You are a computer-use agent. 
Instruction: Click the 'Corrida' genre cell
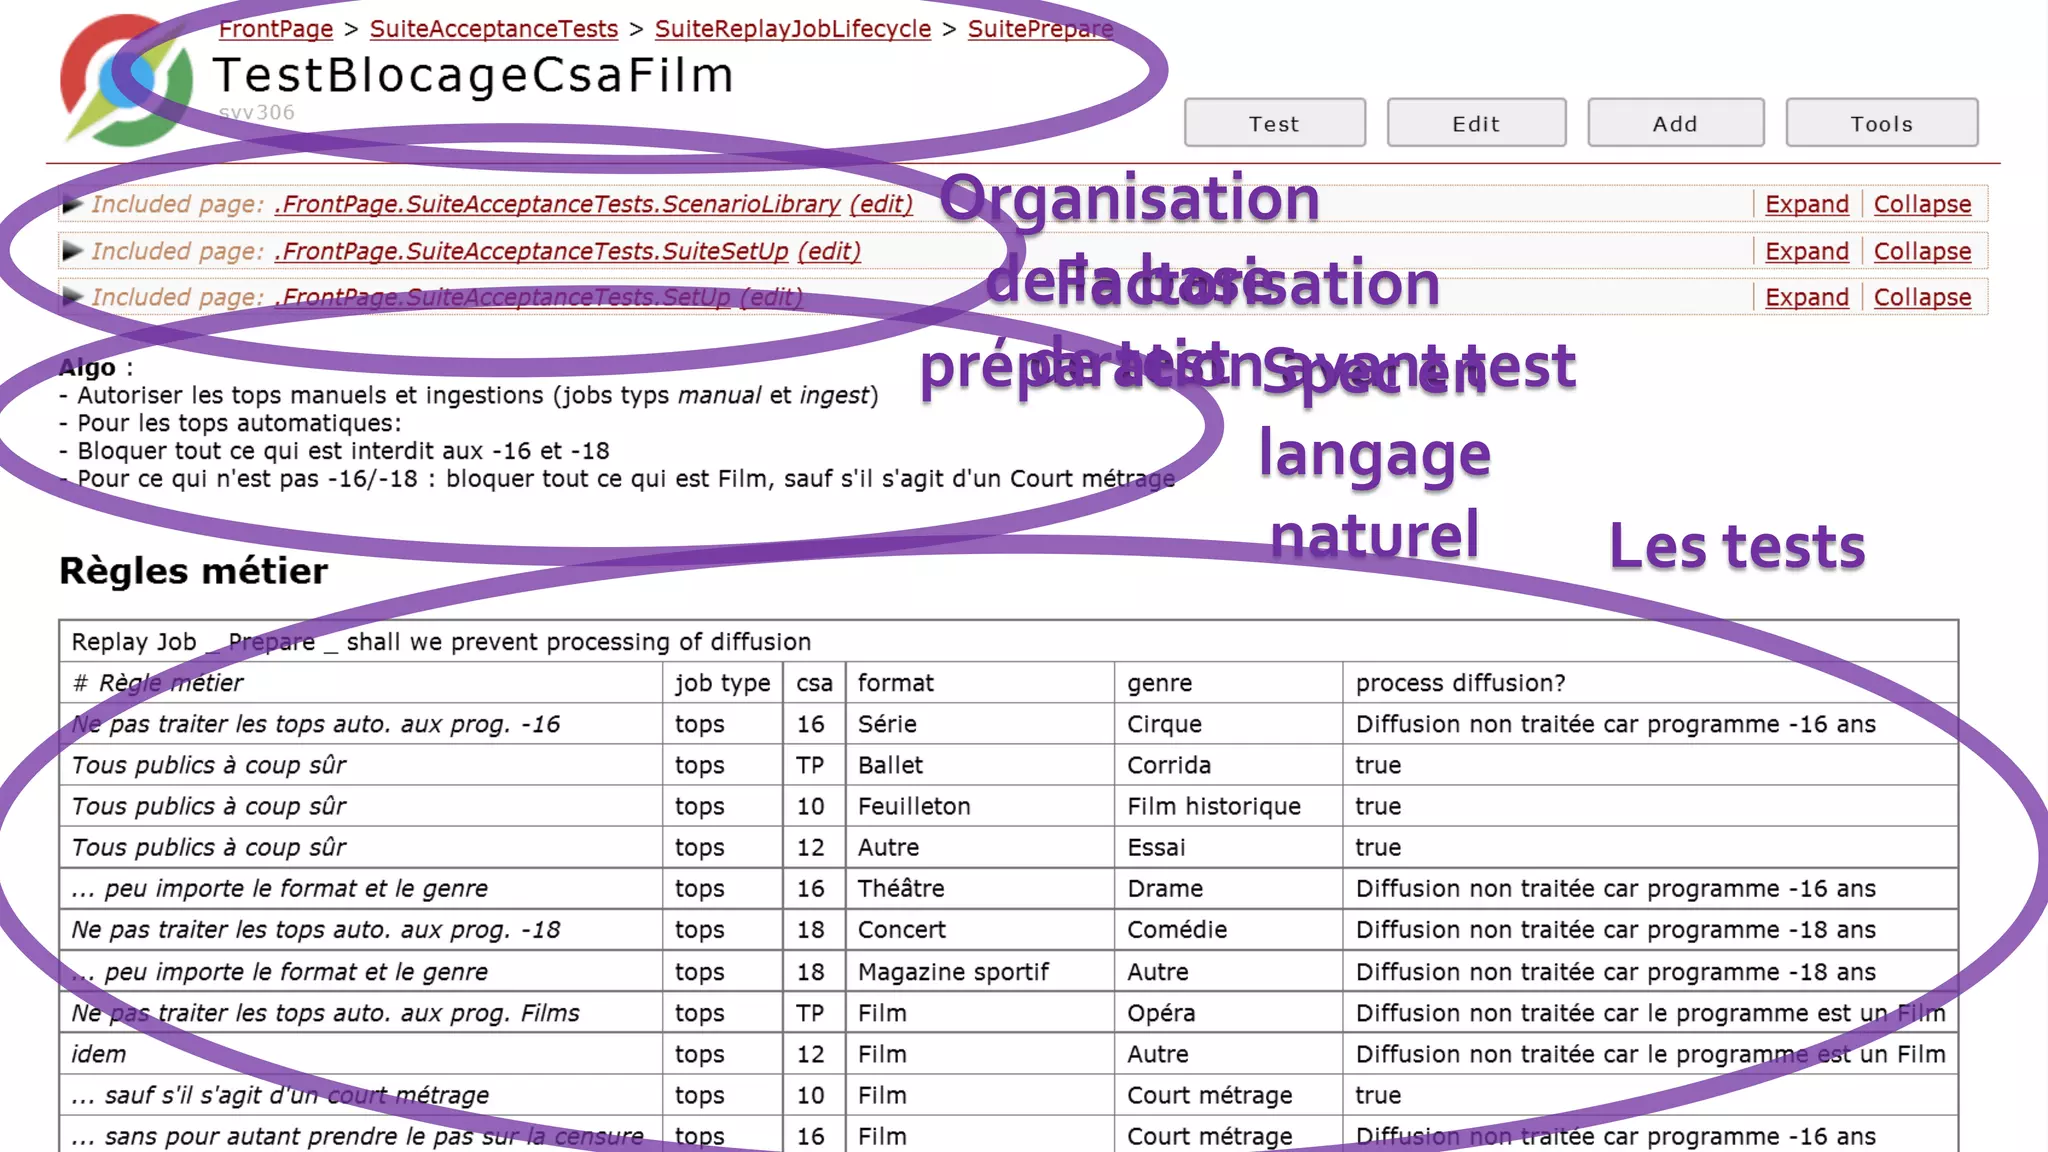[1228, 765]
